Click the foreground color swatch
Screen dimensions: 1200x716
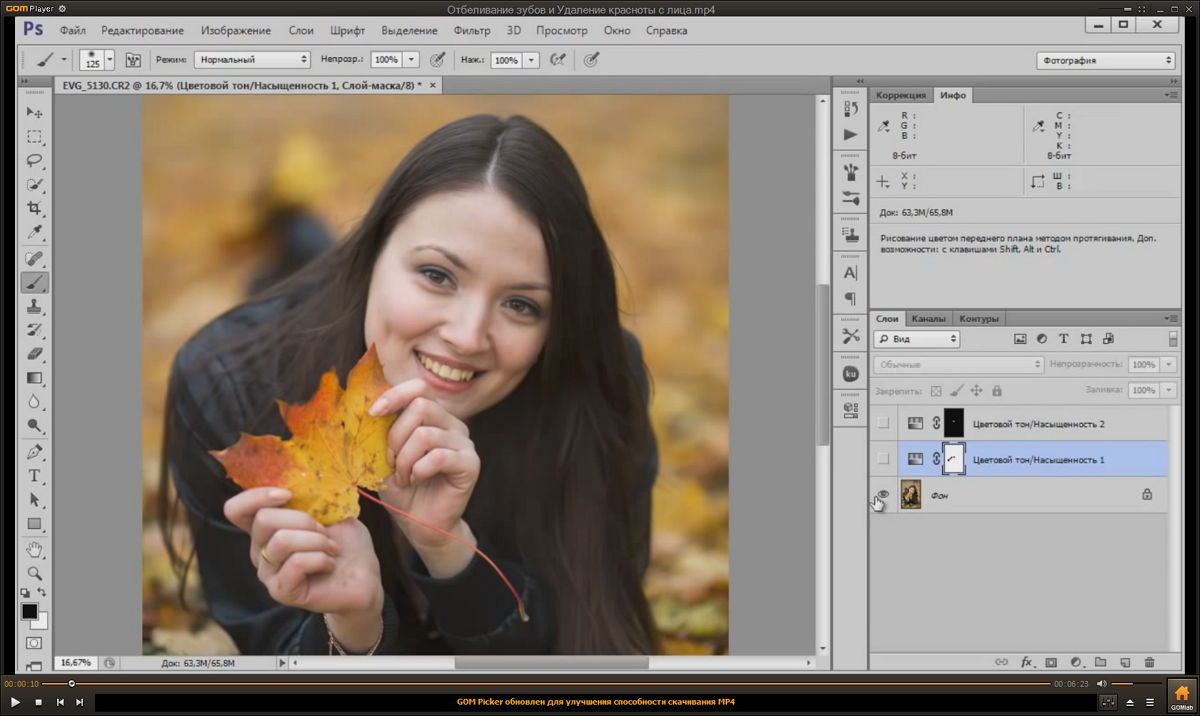(x=30, y=611)
